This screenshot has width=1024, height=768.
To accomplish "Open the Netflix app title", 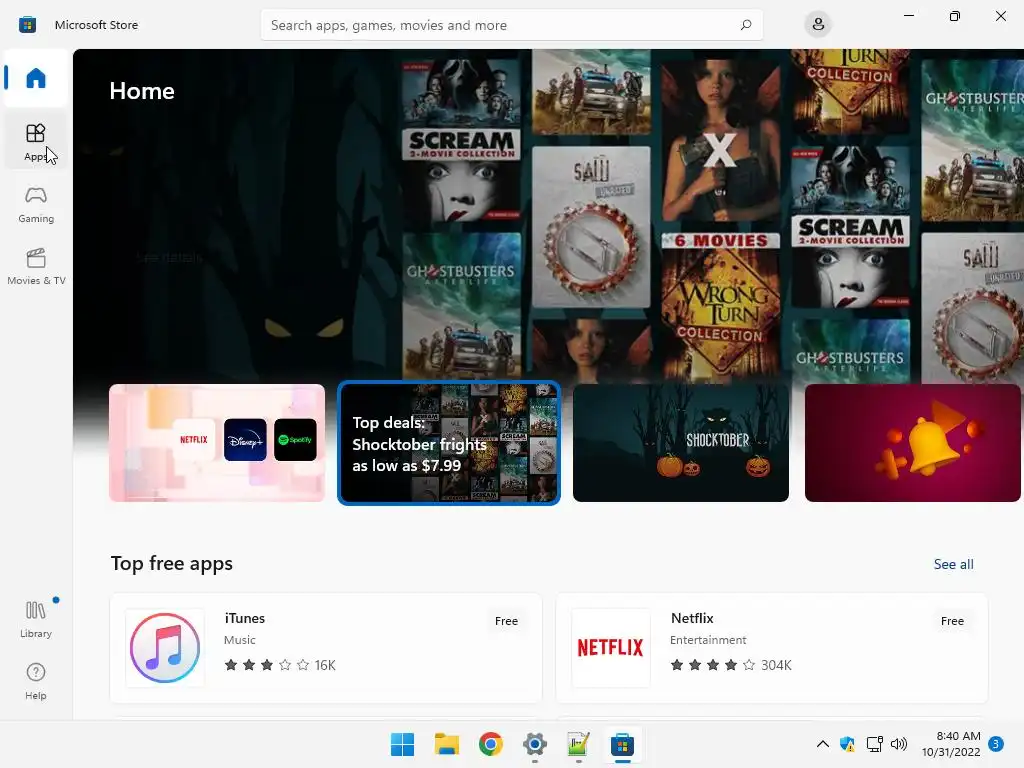I will (x=692, y=618).
